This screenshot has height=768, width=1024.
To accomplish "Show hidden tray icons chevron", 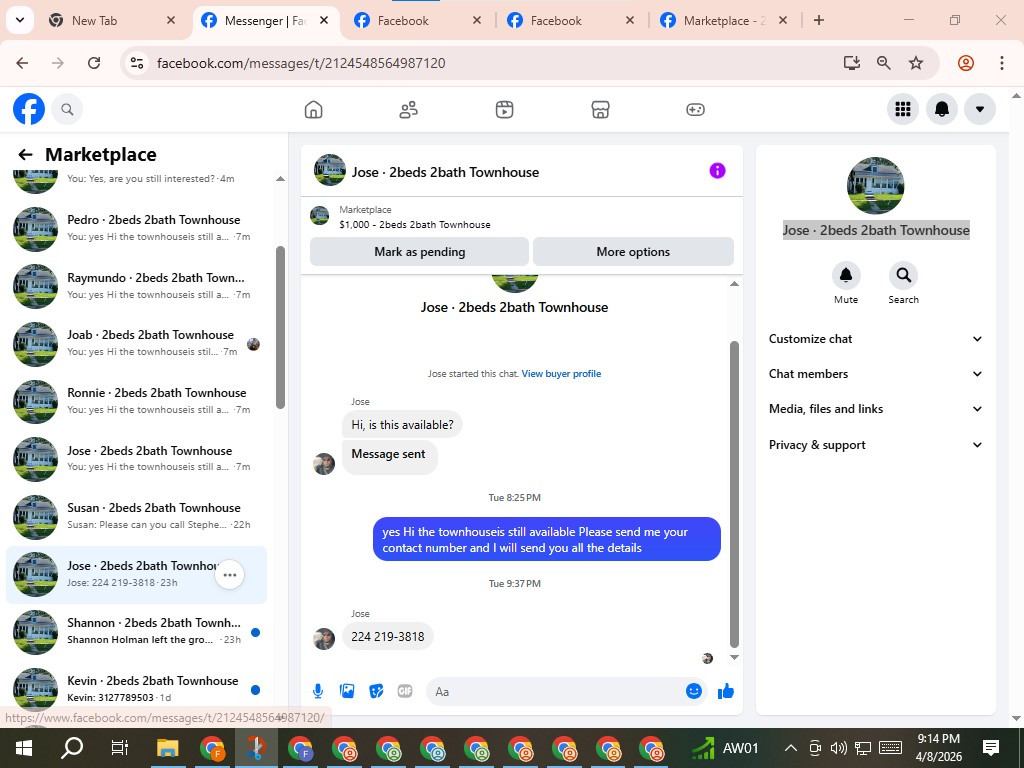I will click(790, 748).
